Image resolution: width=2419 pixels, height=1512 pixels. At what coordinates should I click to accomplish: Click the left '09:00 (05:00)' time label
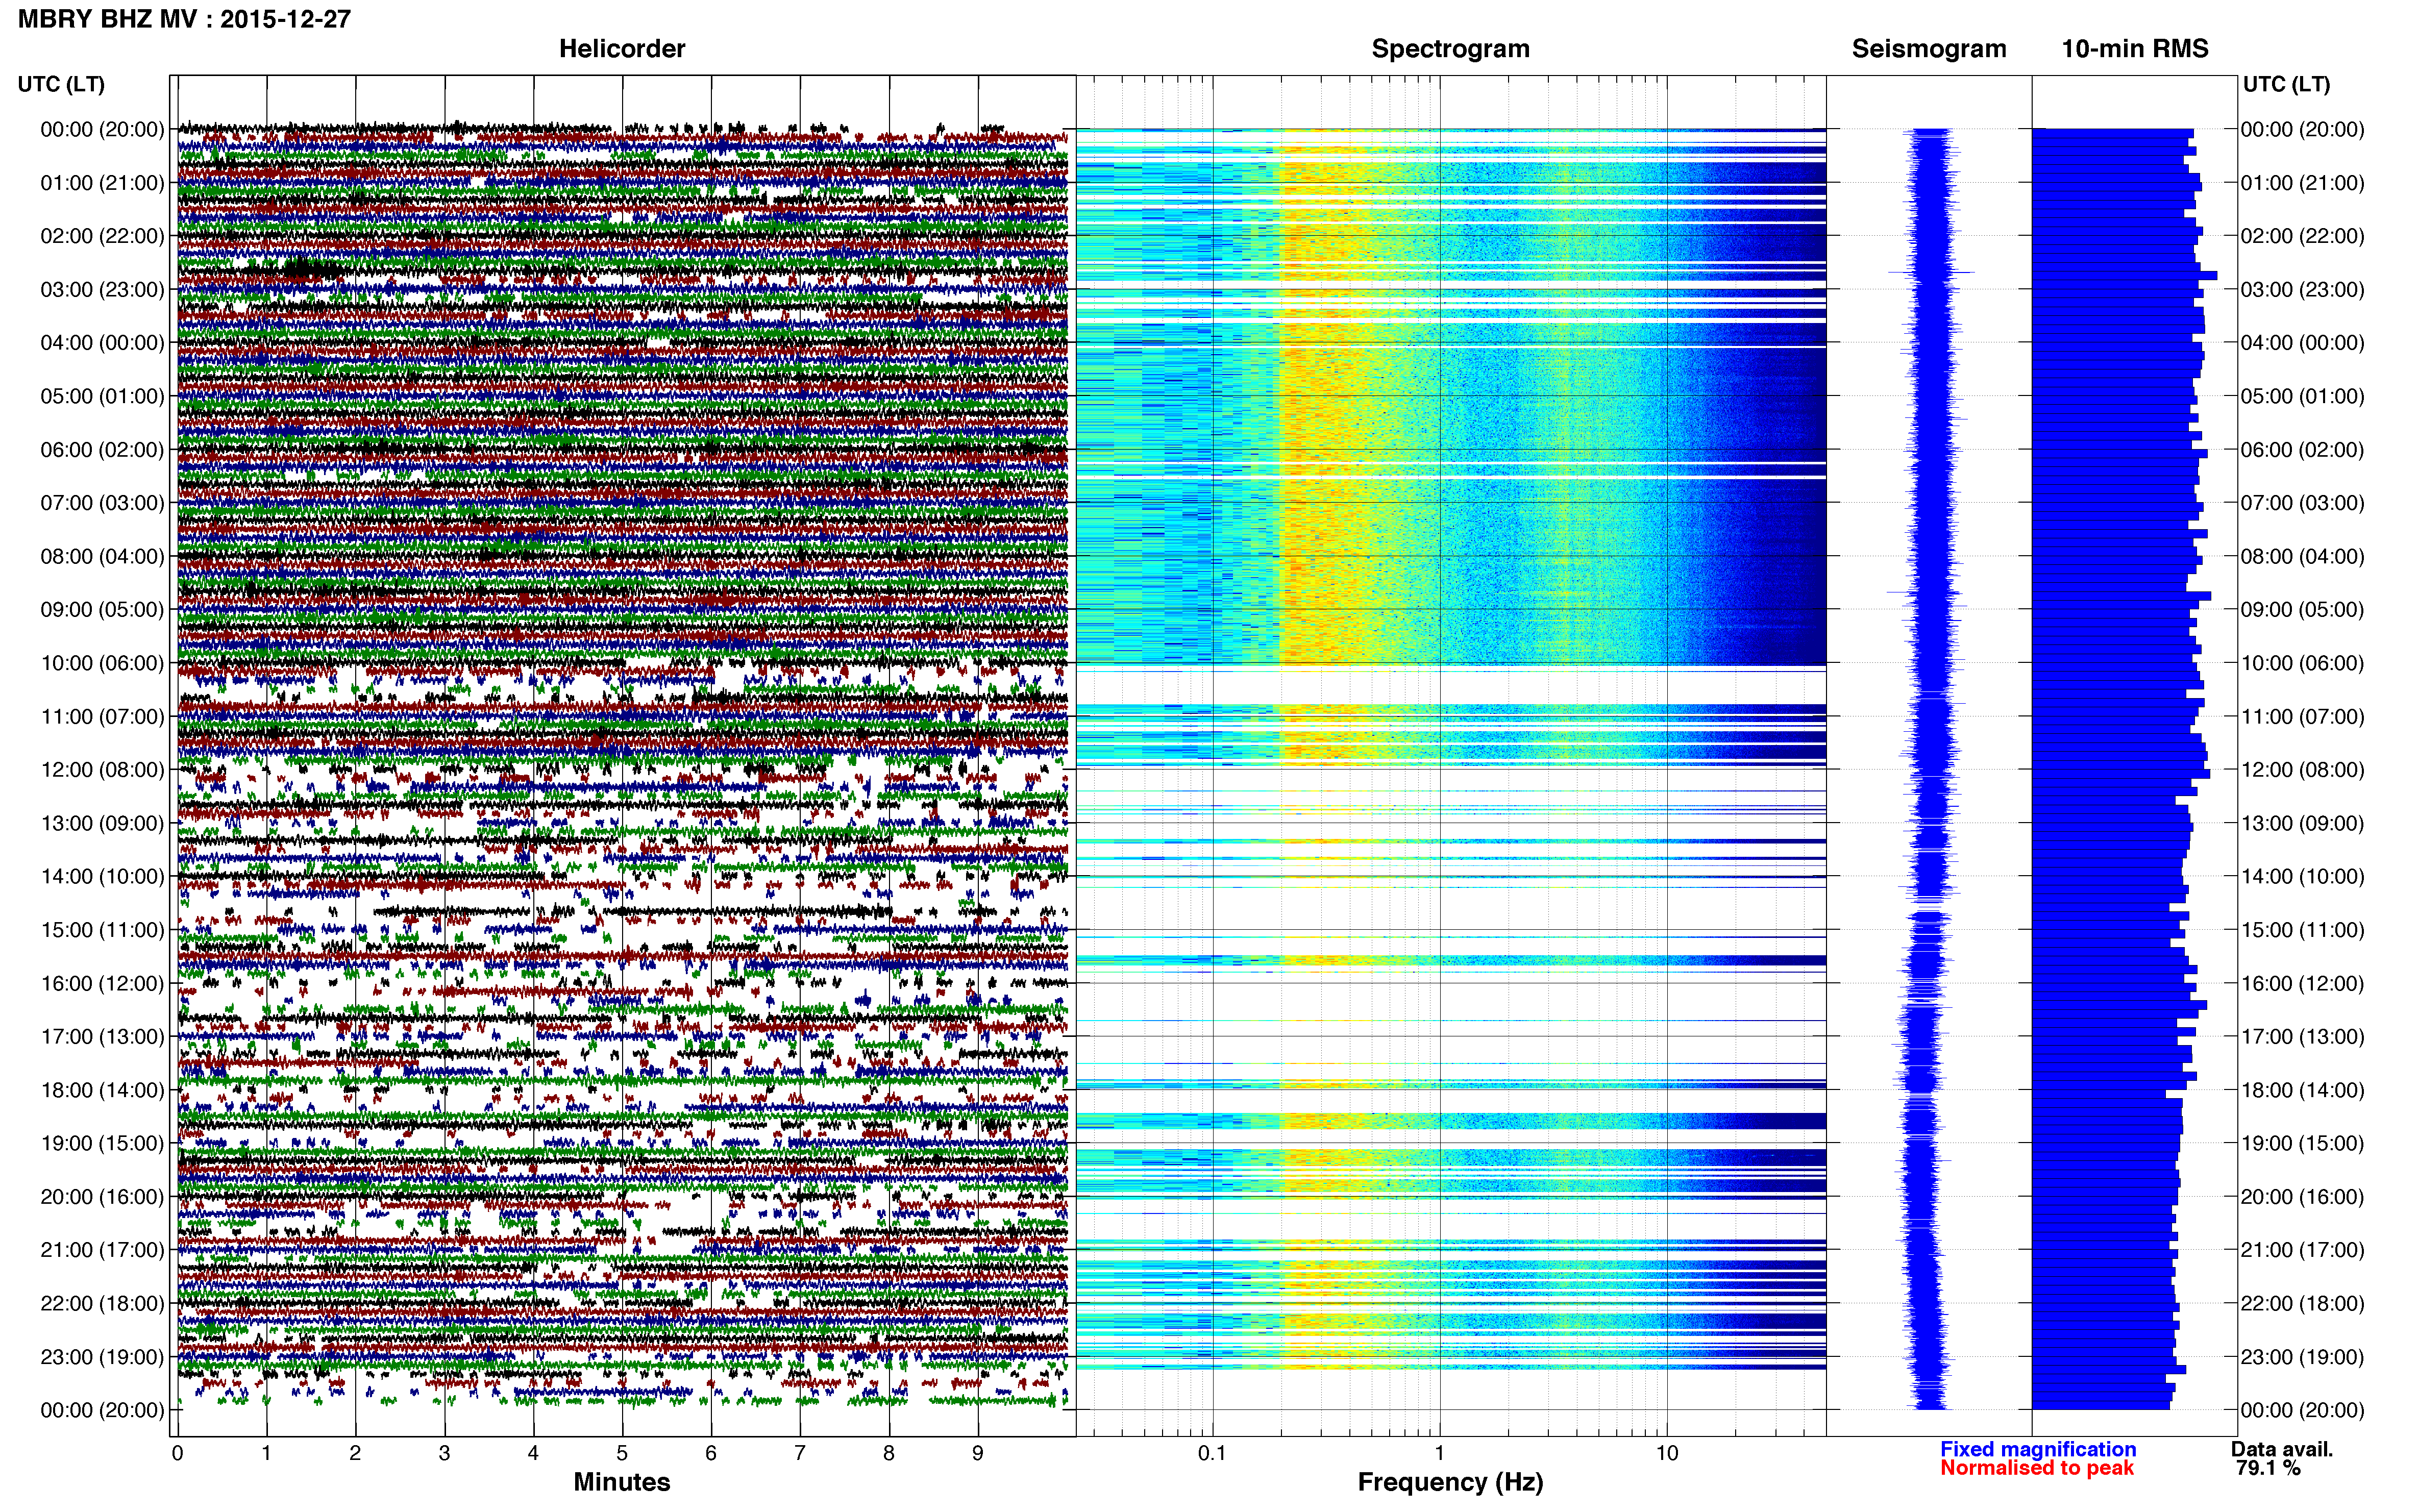(x=102, y=610)
